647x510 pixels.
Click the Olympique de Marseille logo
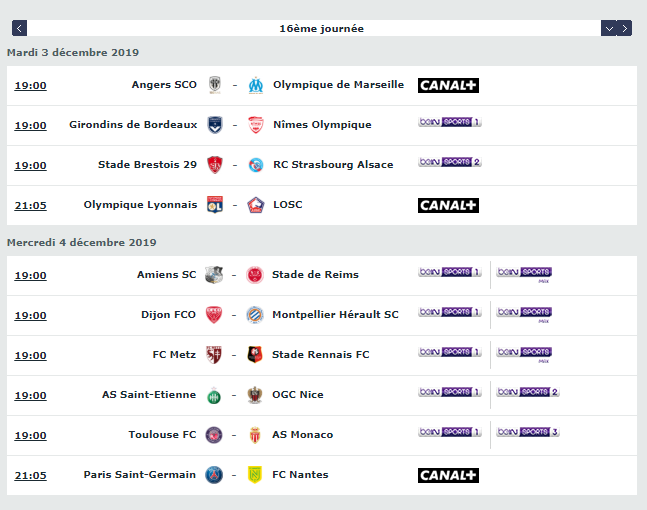pyautogui.click(x=255, y=85)
